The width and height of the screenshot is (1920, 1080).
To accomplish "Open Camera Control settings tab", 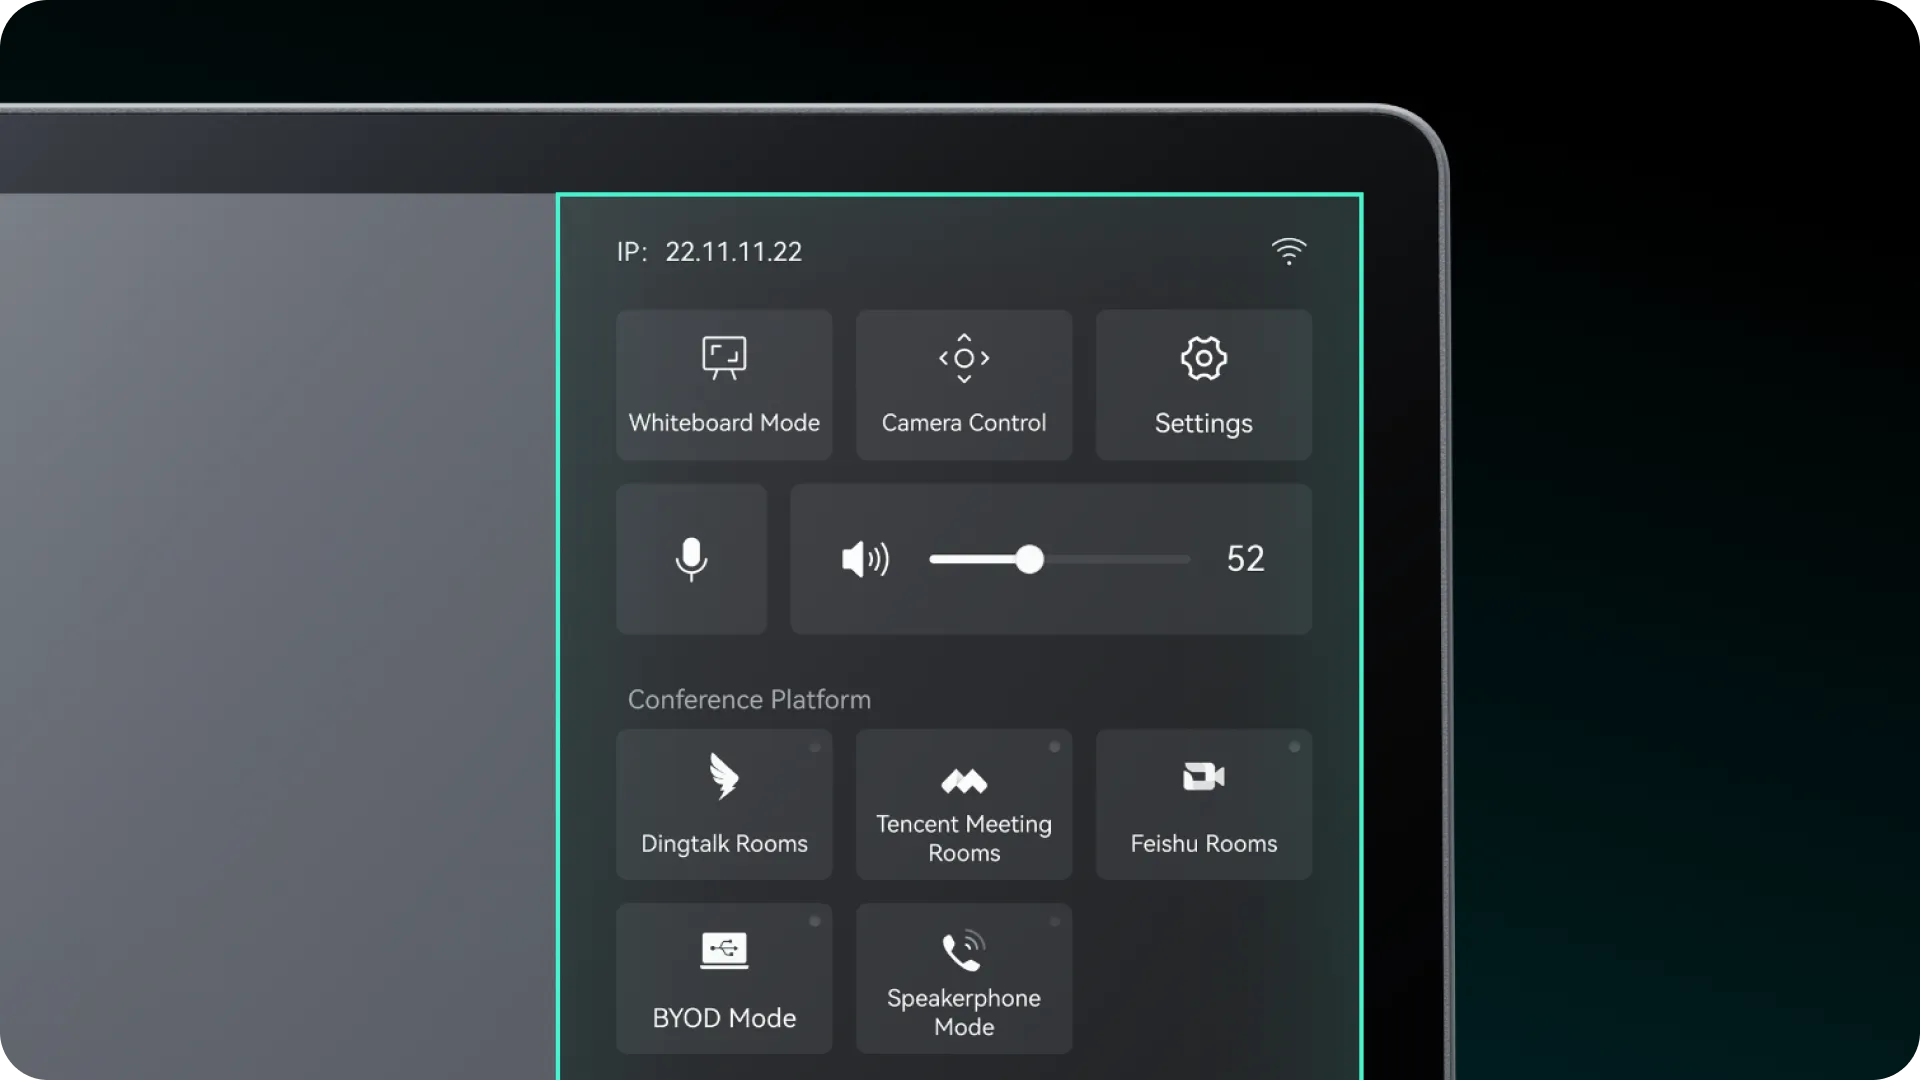I will tap(964, 384).
